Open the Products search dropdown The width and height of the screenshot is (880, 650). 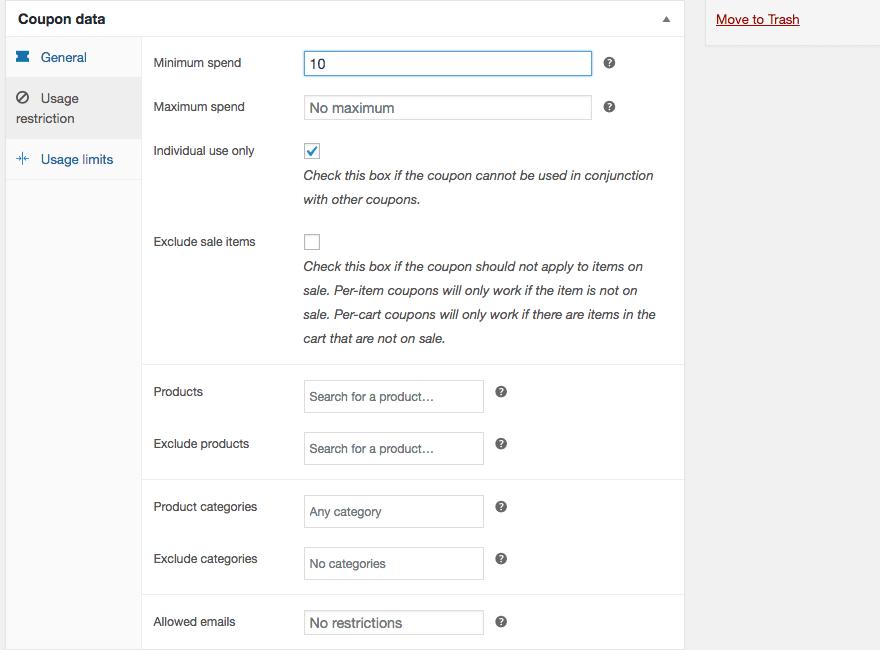click(x=393, y=397)
